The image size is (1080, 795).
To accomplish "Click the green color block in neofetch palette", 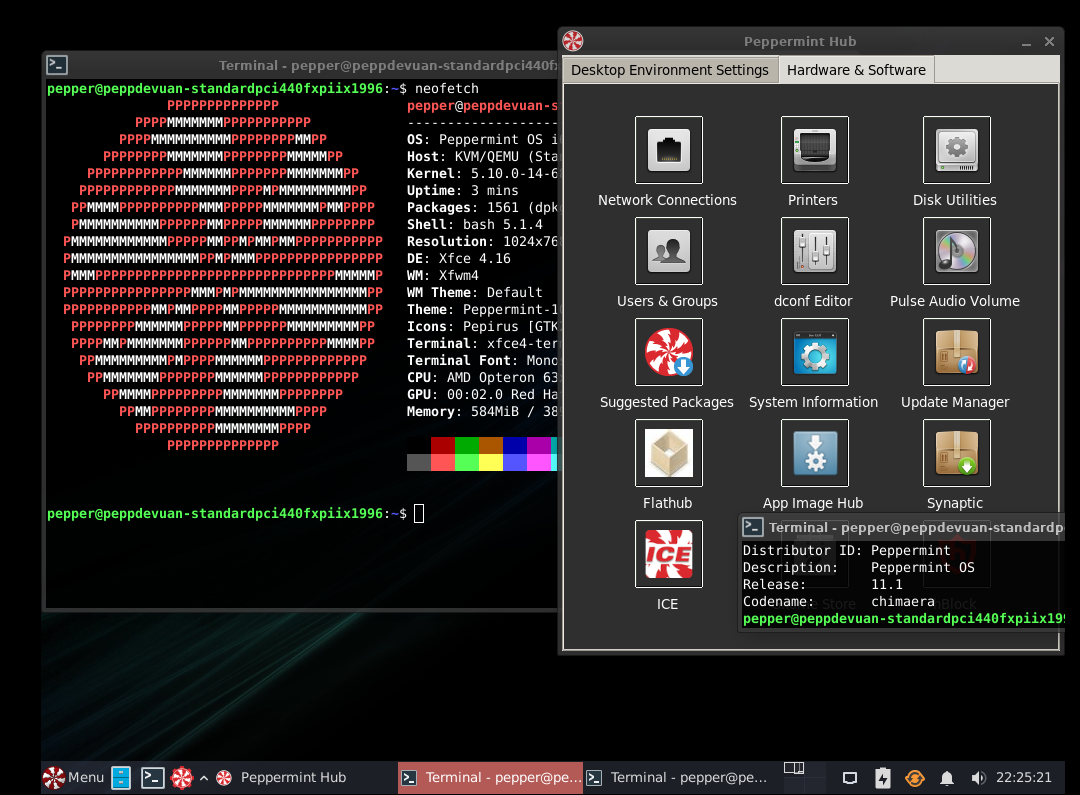I will coord(466,445).
